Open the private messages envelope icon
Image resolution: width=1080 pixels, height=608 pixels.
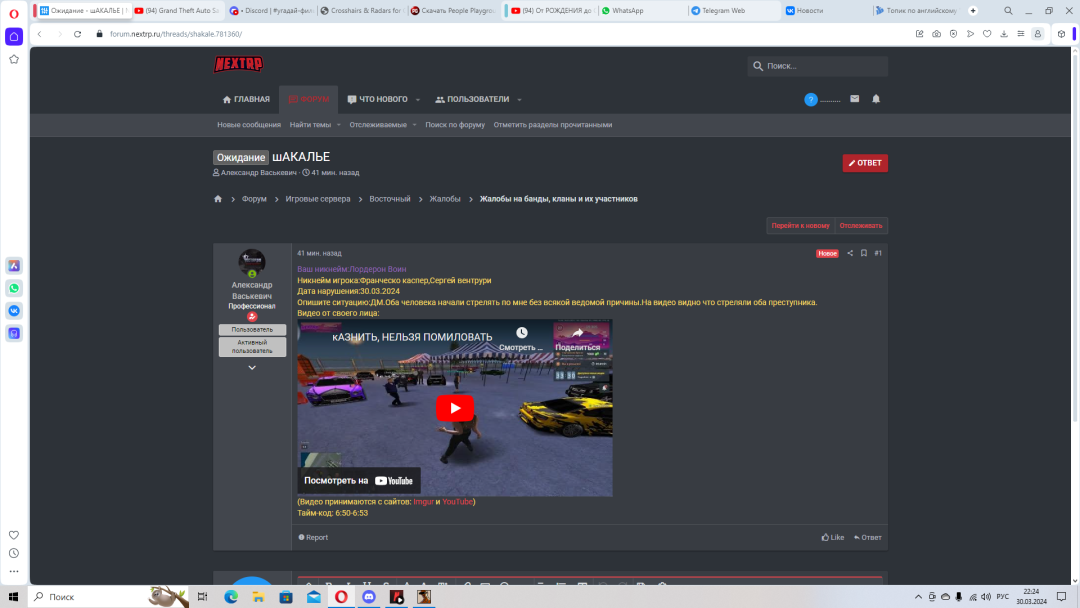click(x=854, y=99)
